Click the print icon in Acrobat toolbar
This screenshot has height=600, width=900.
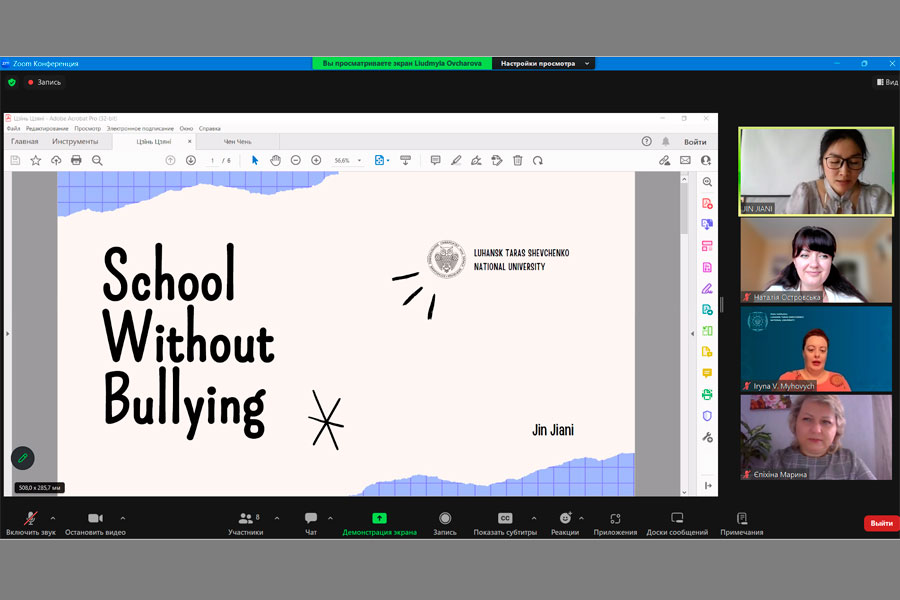(x=76, y=160)
